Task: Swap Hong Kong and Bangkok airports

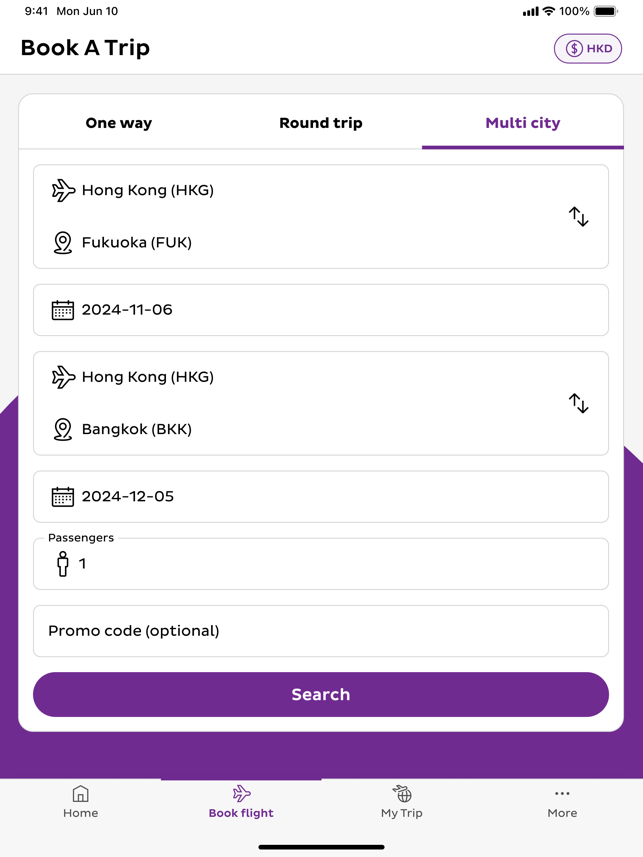Action: coord(578,403)
